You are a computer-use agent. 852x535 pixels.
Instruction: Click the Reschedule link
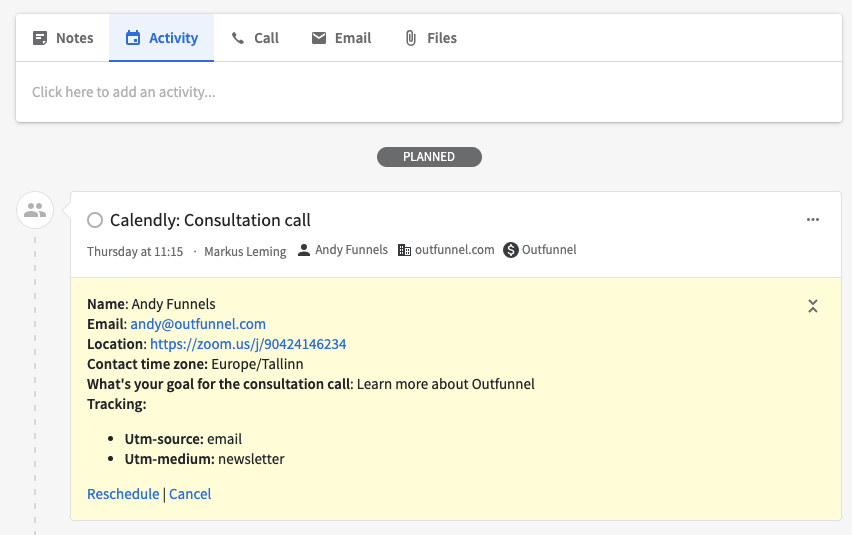pyautogui.click(x=123, y=494)
